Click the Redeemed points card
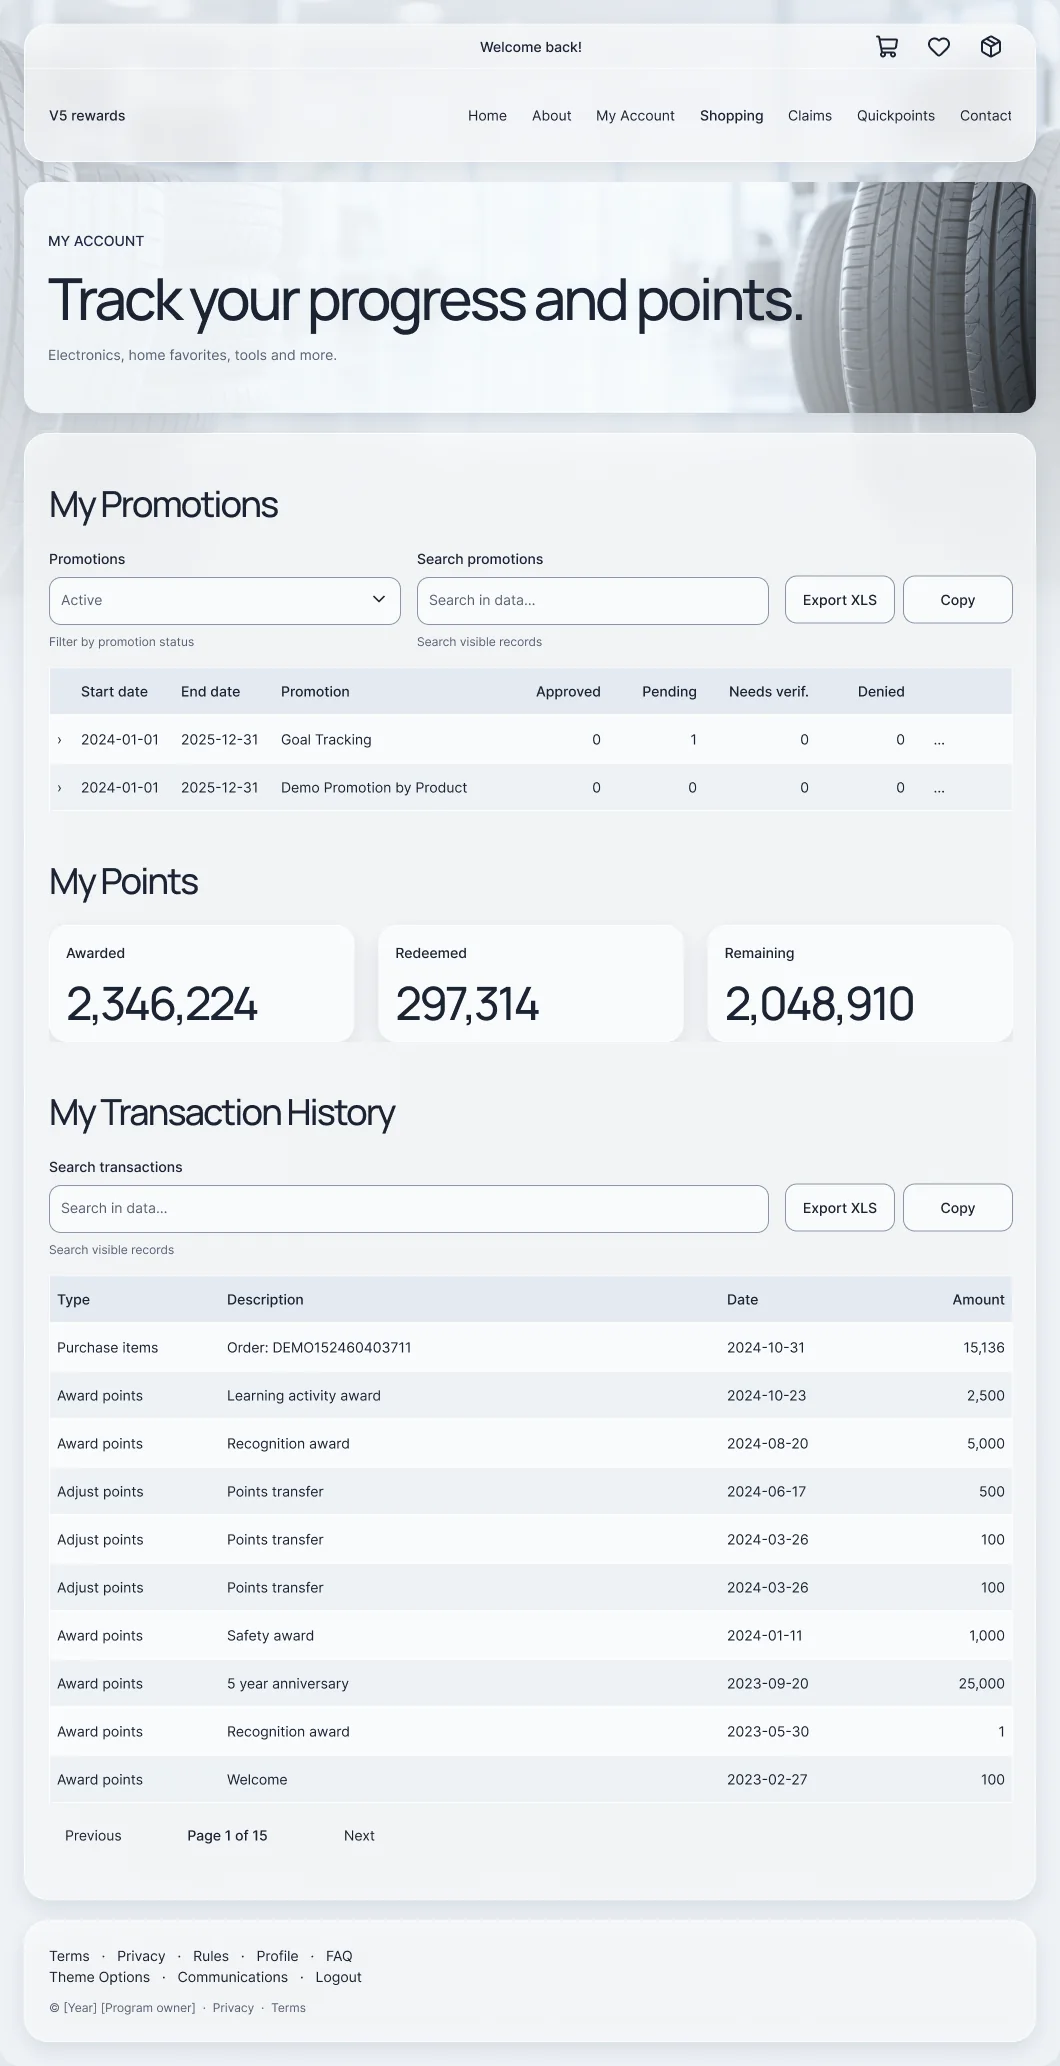This screenshot has height=2066, width=1060. (531, 983)
